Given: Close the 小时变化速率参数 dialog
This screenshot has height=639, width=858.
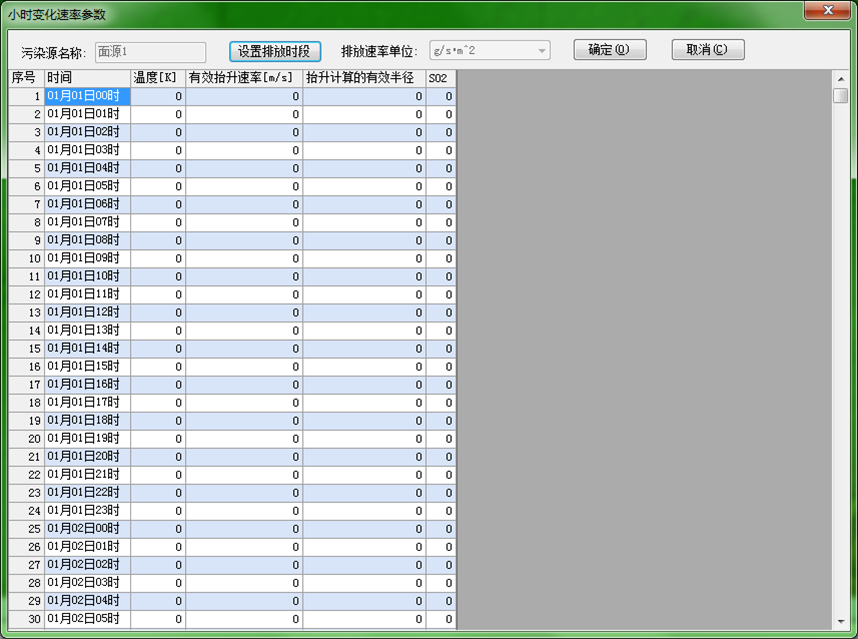Looking at the screenshot, I should pyautogui.click(x=828, y=11).
